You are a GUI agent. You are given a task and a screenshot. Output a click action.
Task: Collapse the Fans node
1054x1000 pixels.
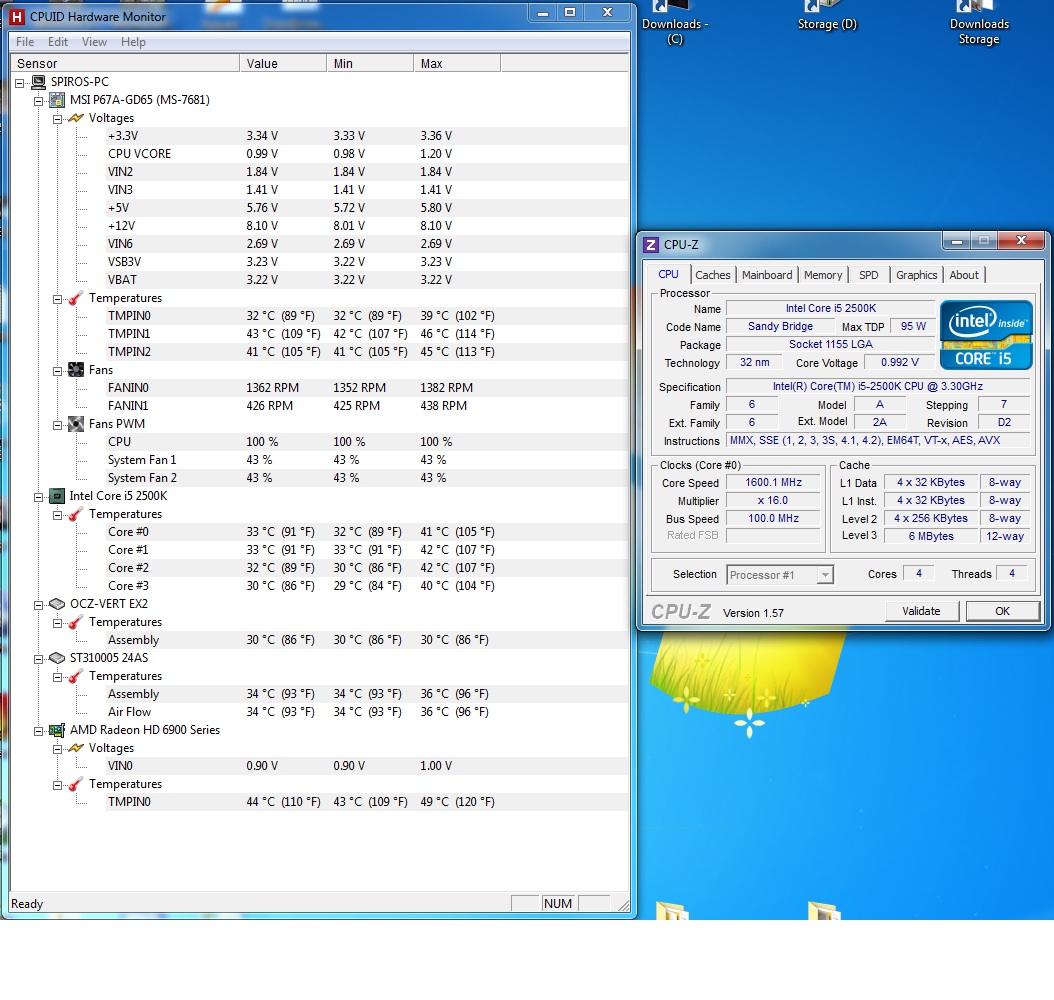(58, 370)
